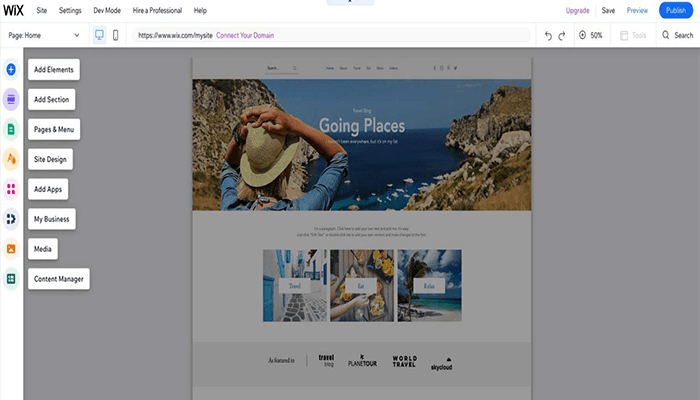Click the Pages & Menu label button

(x=54, y=129)
